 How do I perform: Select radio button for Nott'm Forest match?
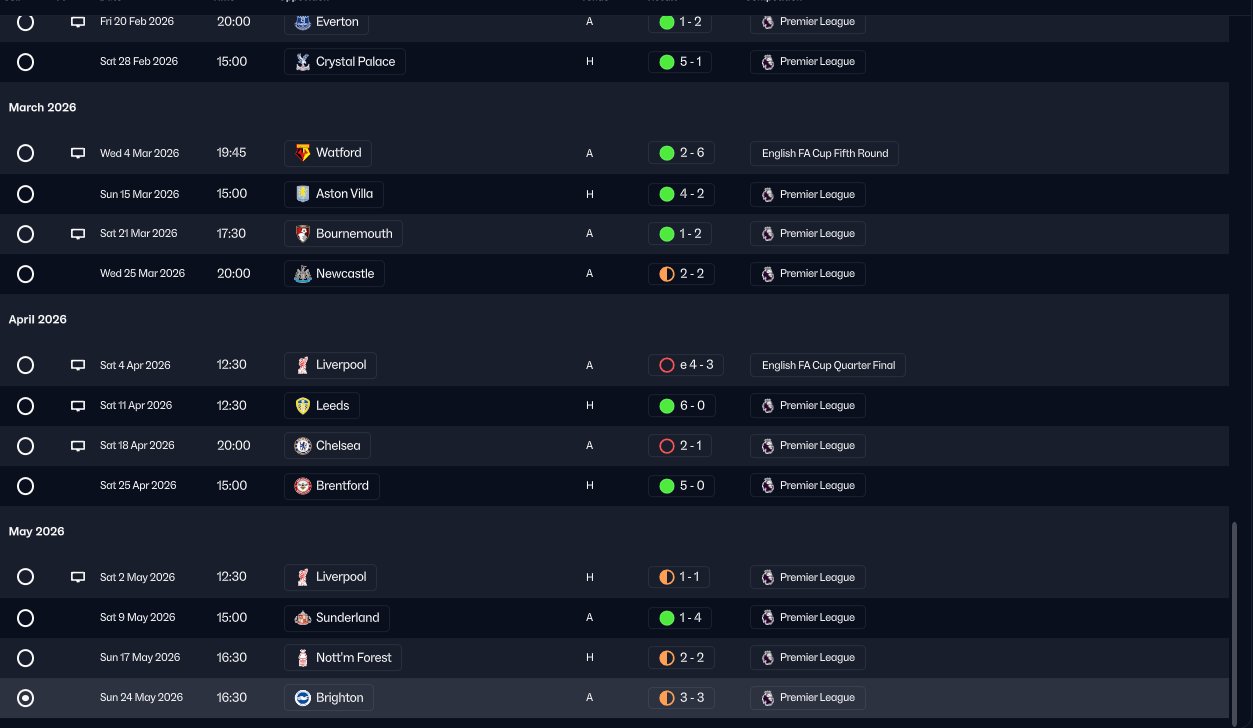coord(26,658)
